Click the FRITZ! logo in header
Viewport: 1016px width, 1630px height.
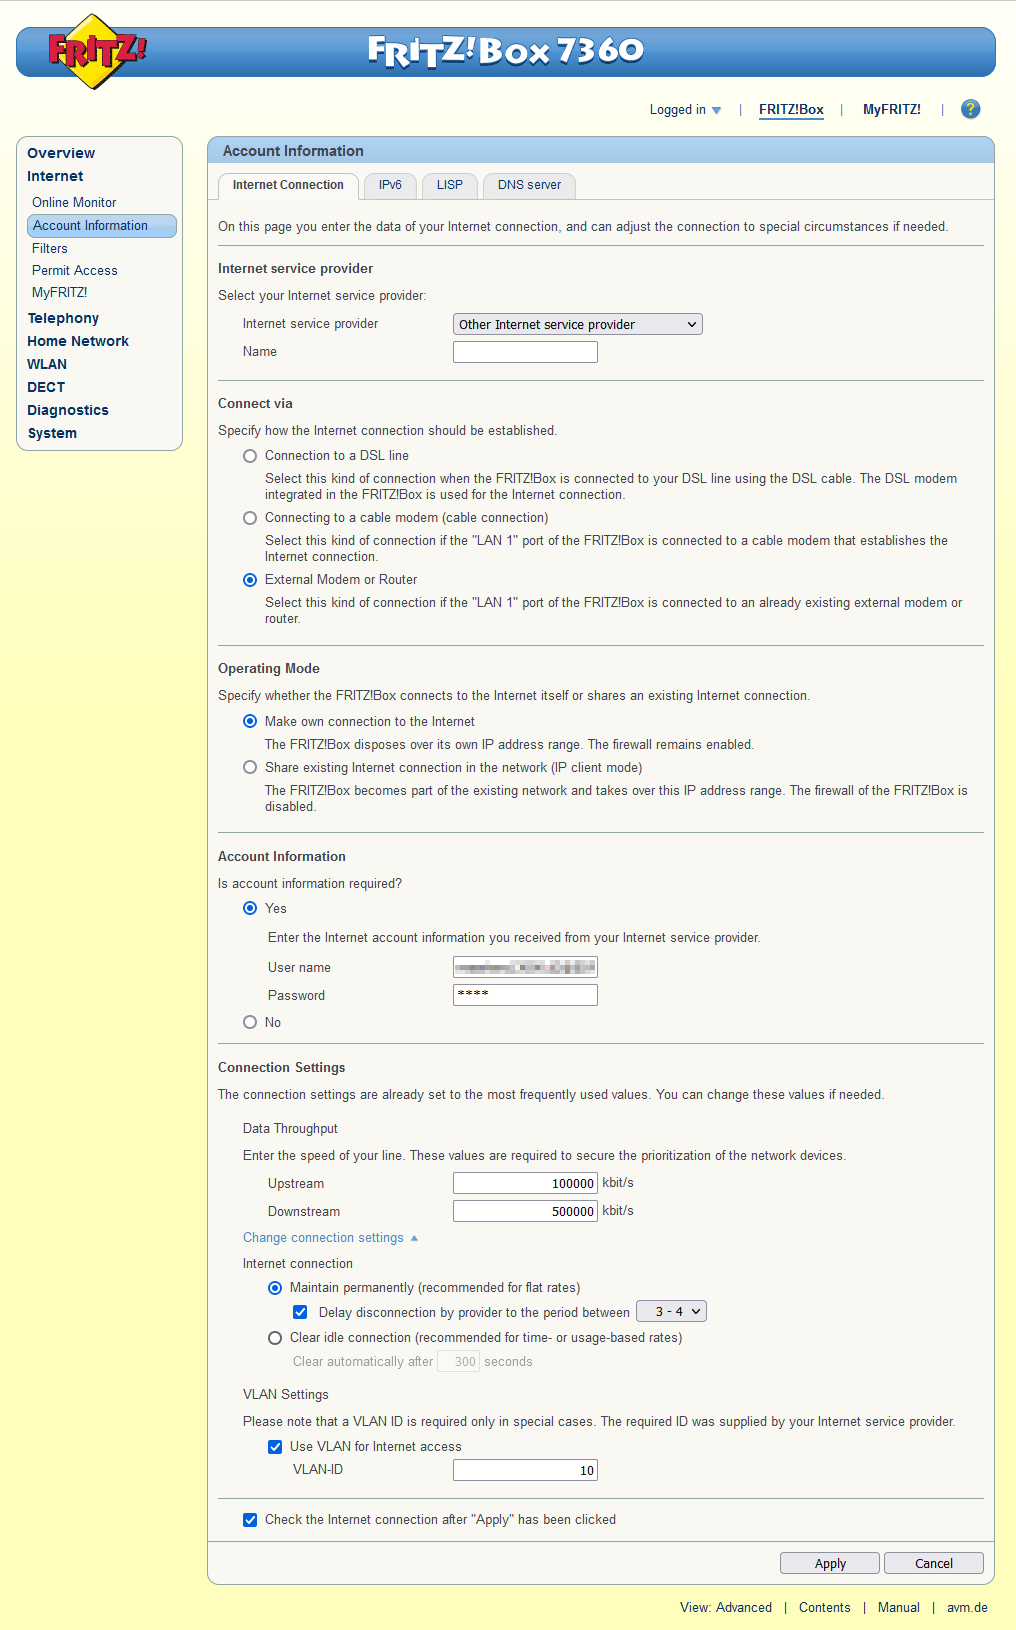pyautogui.click(x=97, y=51)
